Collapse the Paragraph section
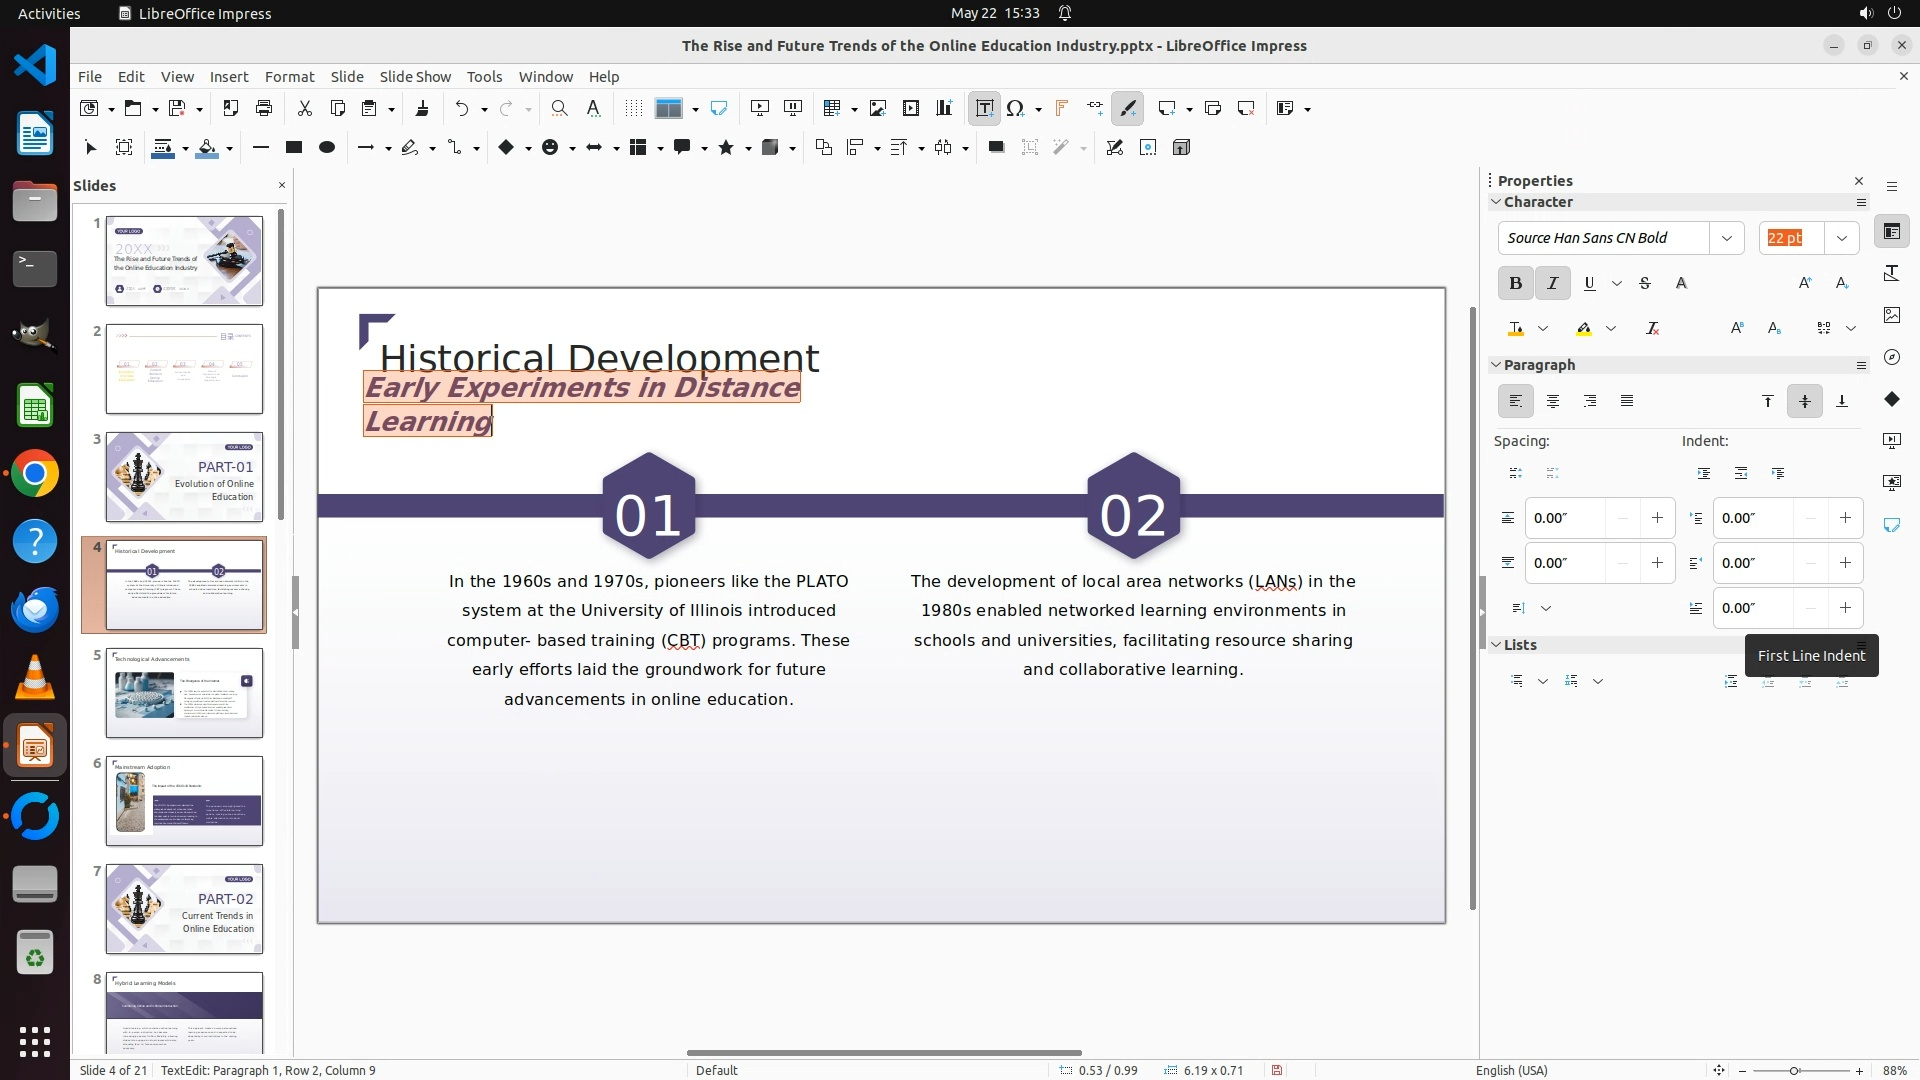The height and width of the screenshot is (1080, 1920). (x=1496, y=365)
